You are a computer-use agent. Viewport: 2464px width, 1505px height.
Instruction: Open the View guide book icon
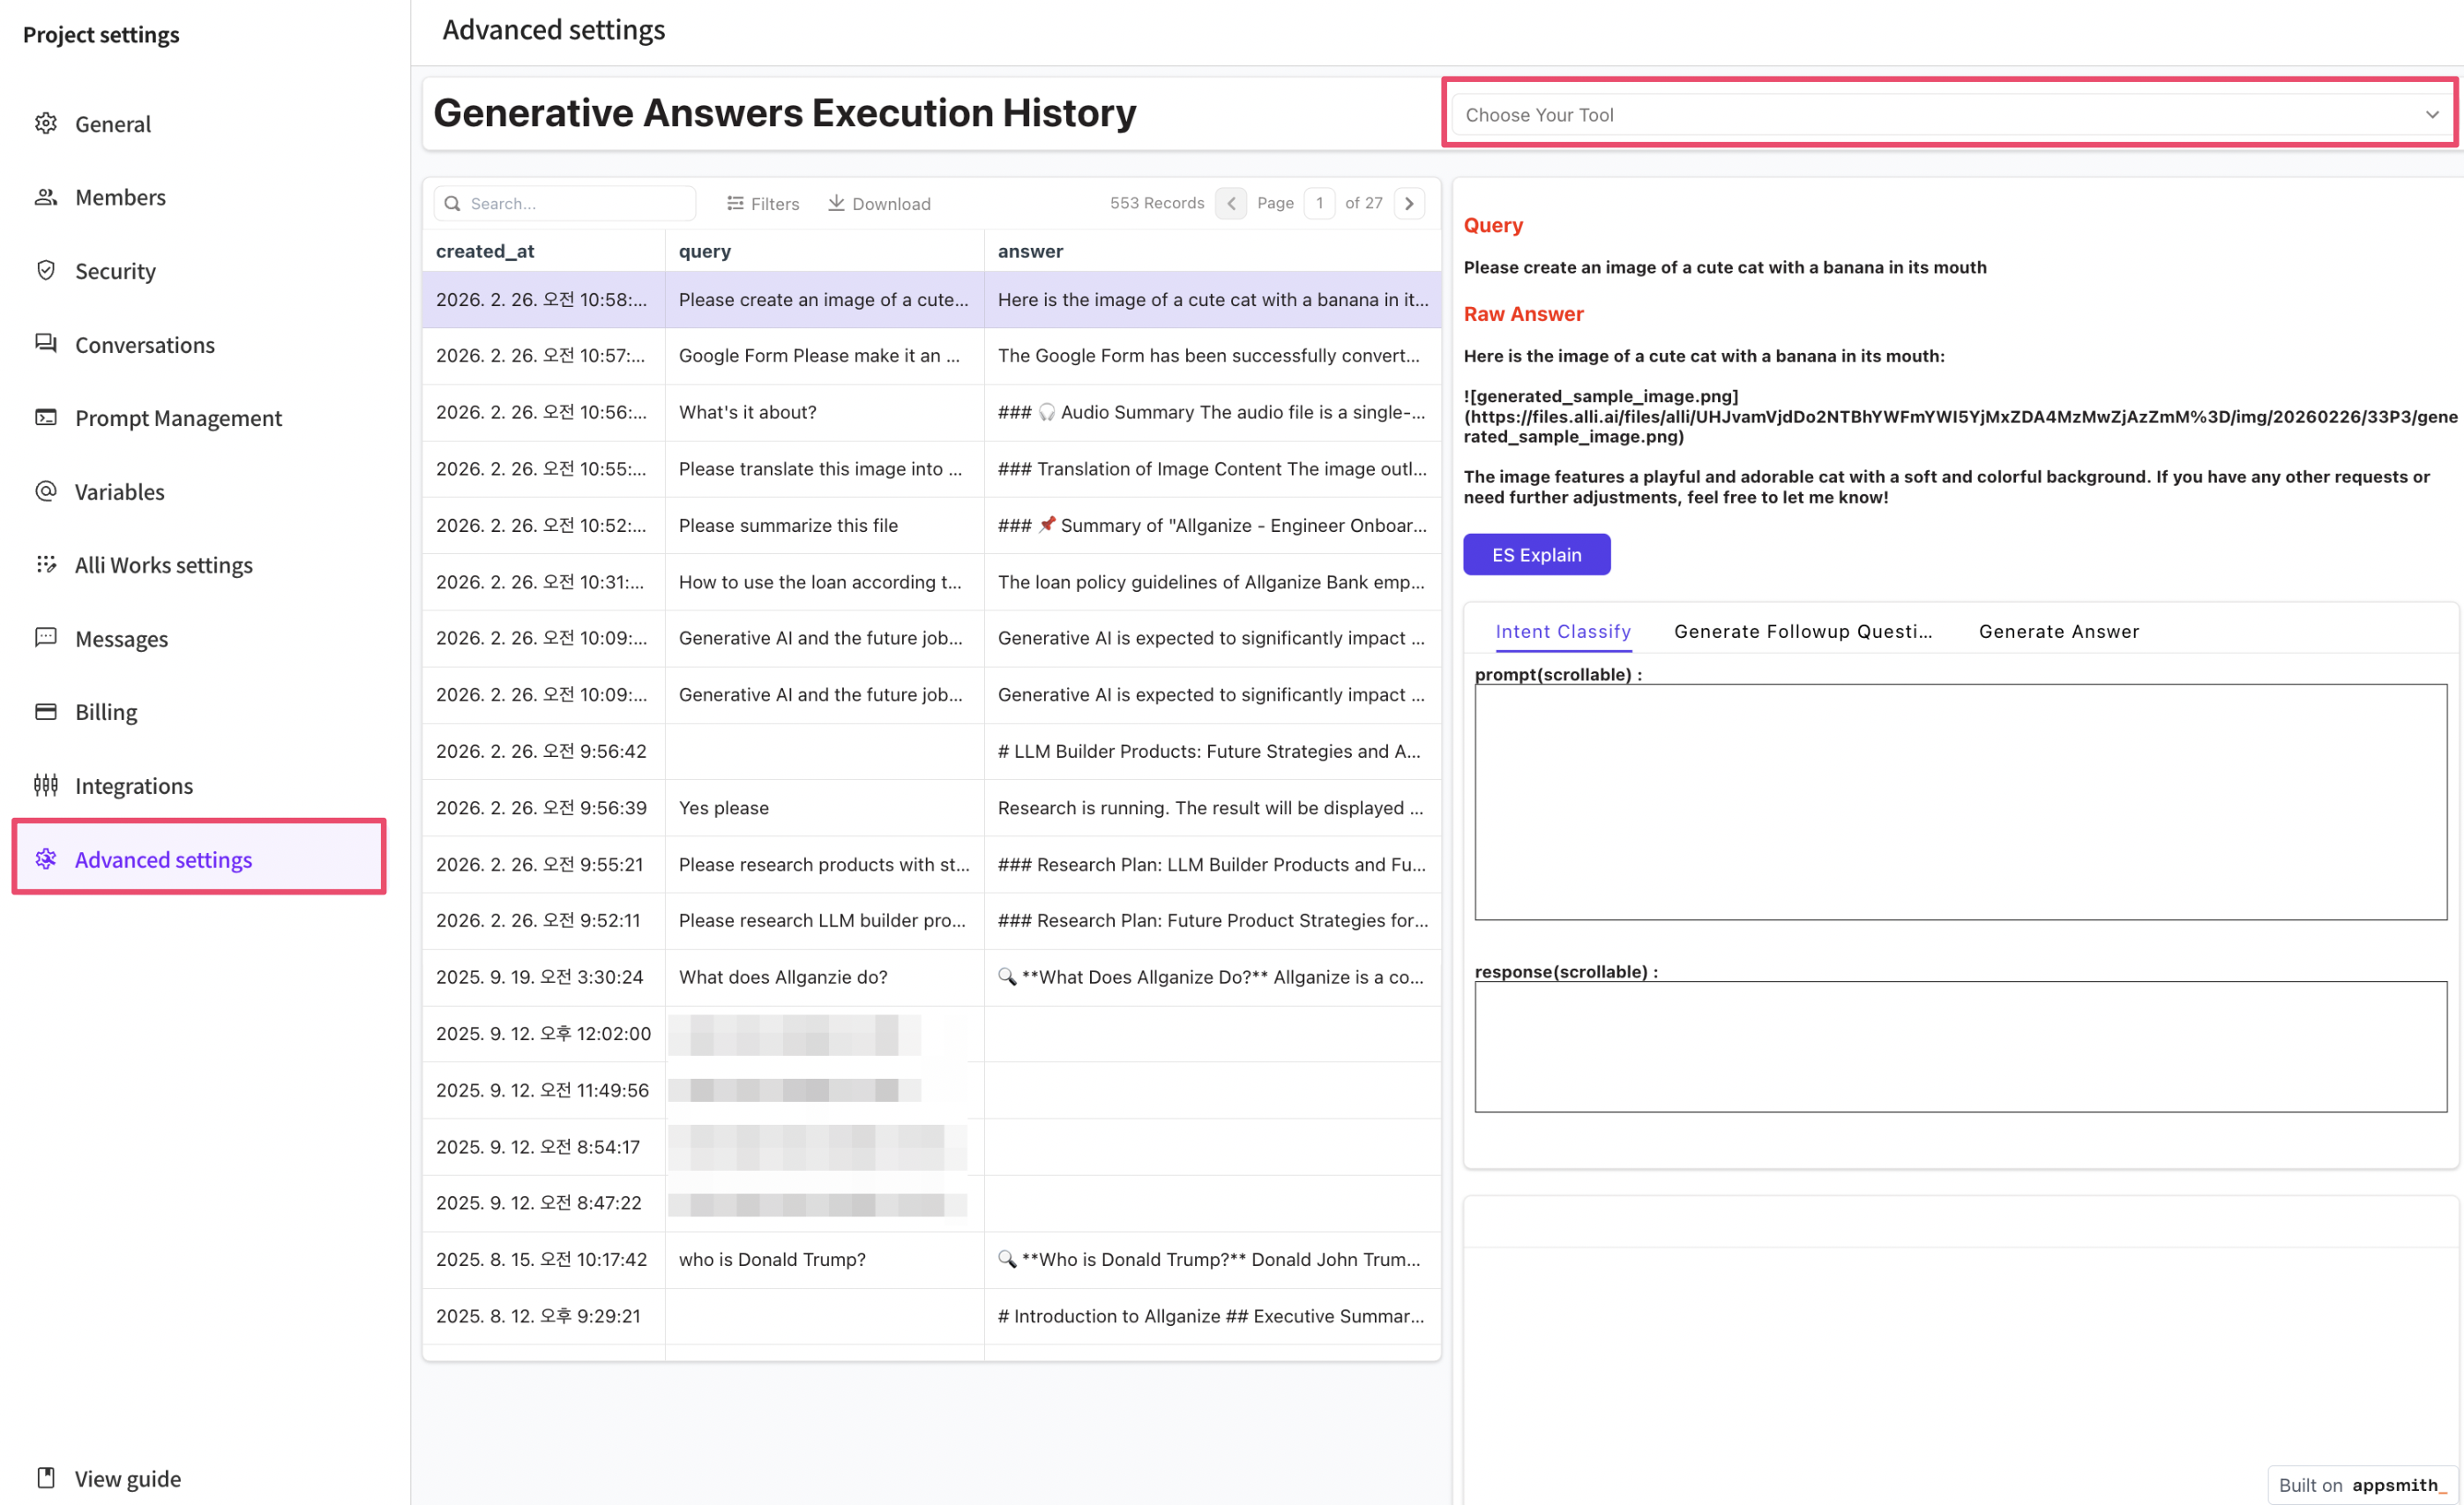(x=46, y=1477)
